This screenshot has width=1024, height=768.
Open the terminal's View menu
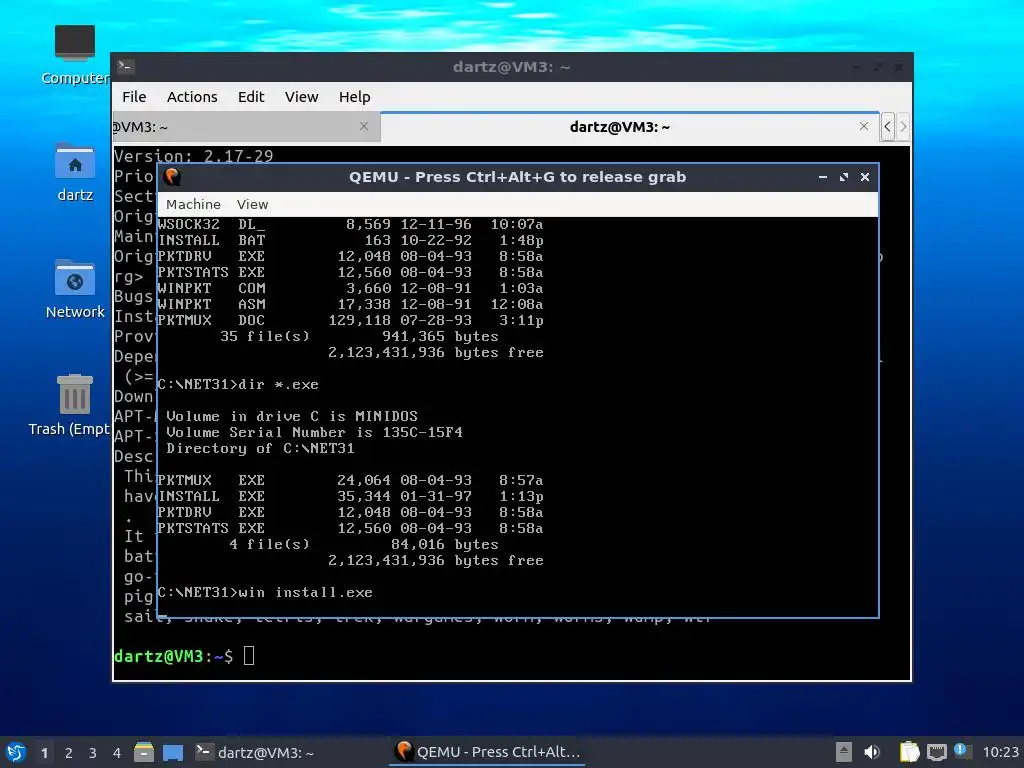[301, 97]
